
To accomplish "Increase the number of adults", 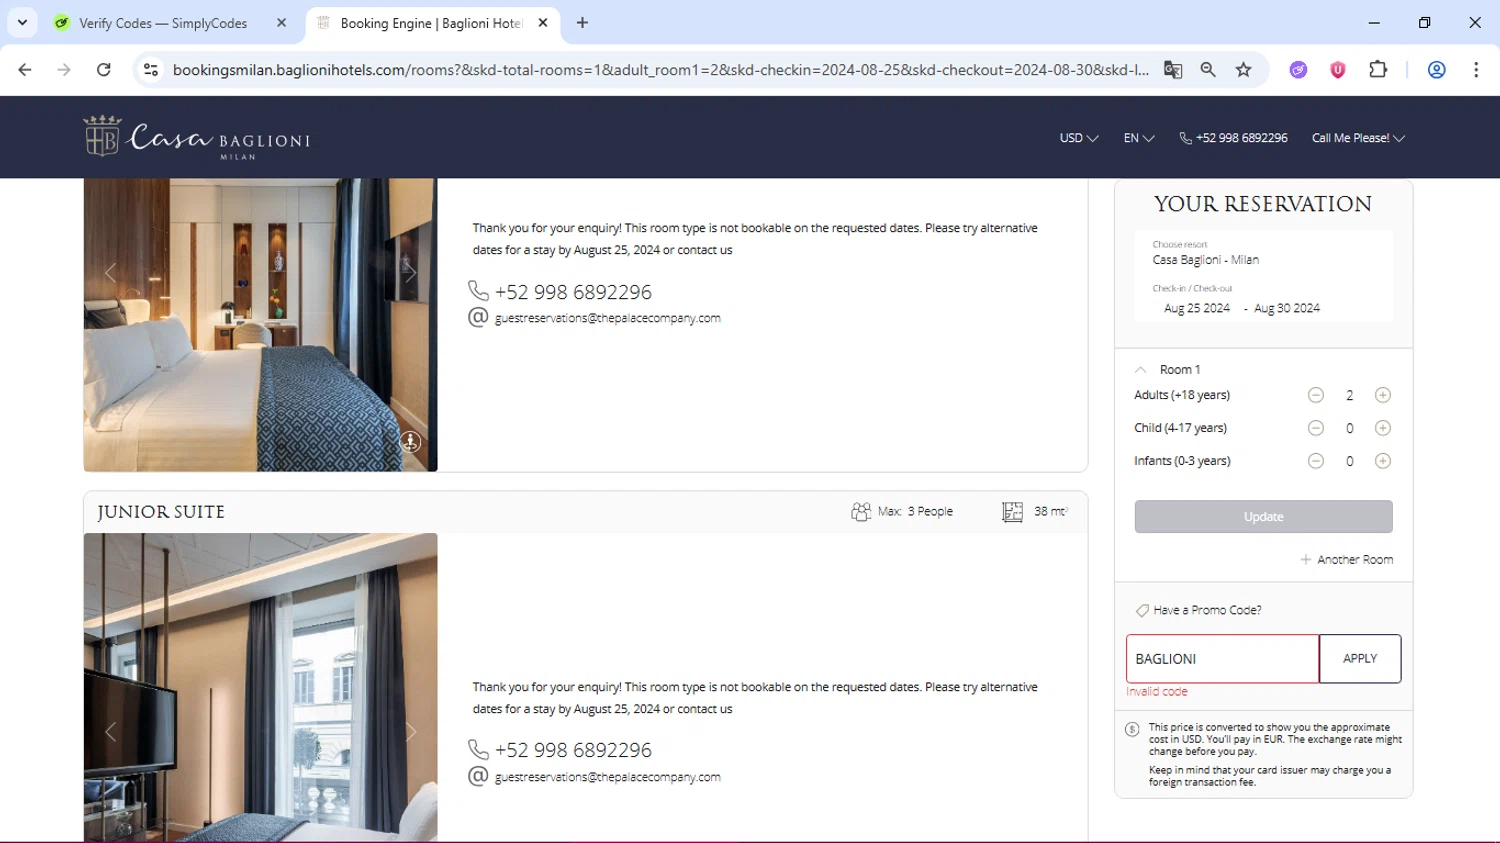I will 1383,395.
